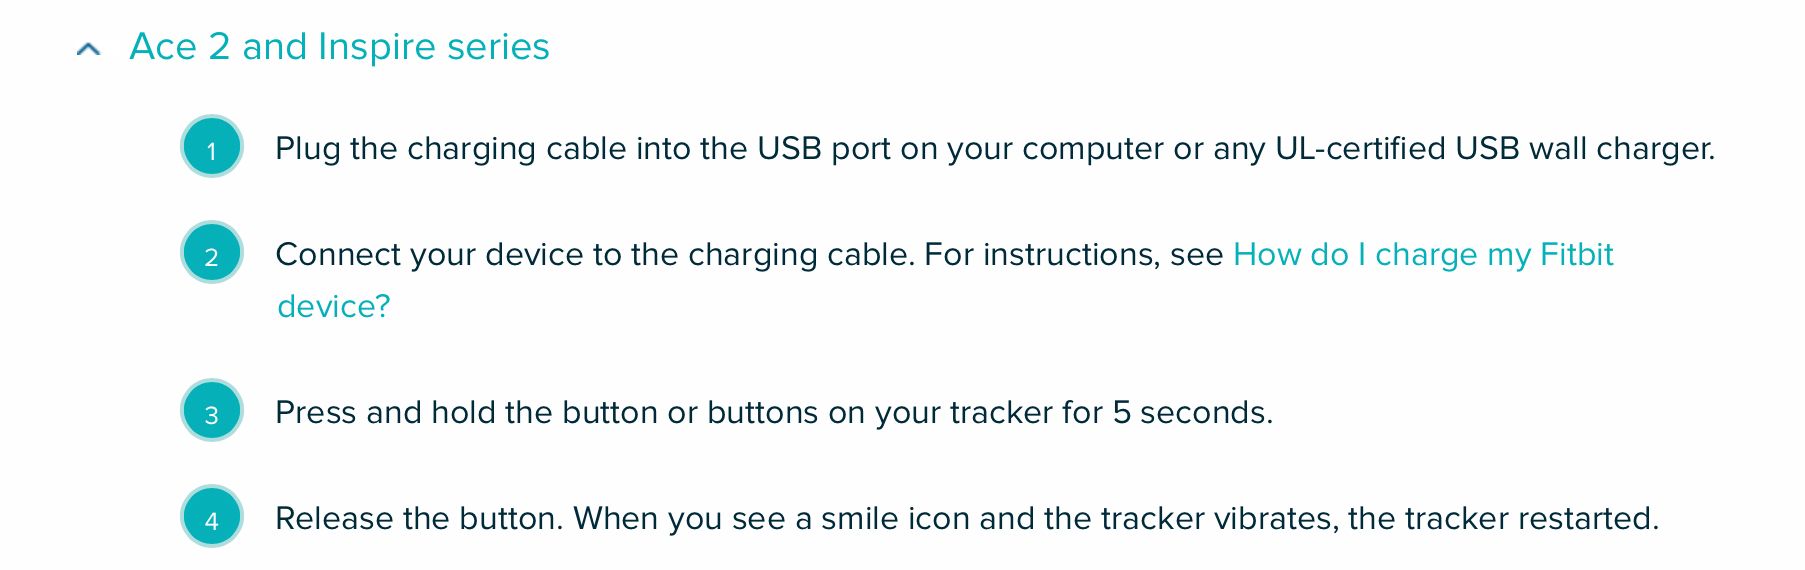Screen dimensions: 1805x570
Task: Click the step 1 number badge
Action: pyautogui.click(x=212, y=147)
